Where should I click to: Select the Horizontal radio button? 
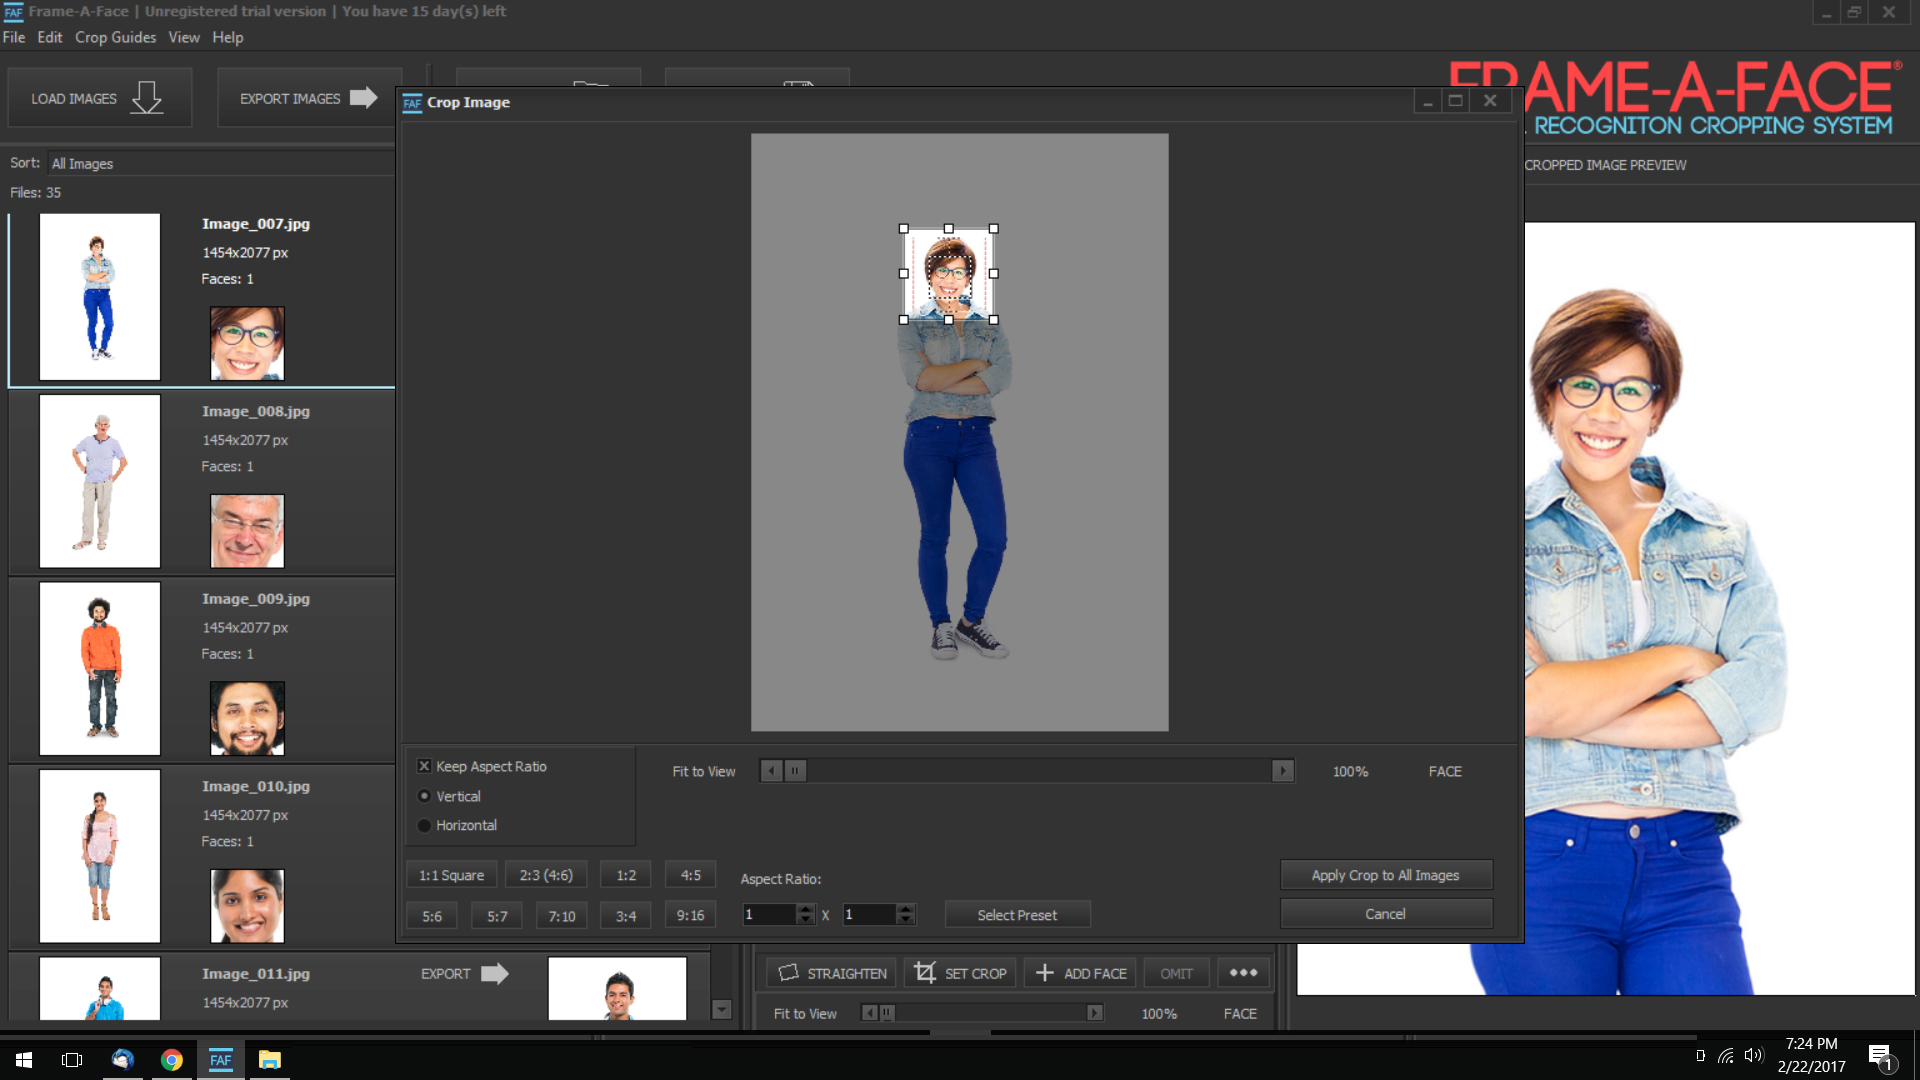[425, 825]
